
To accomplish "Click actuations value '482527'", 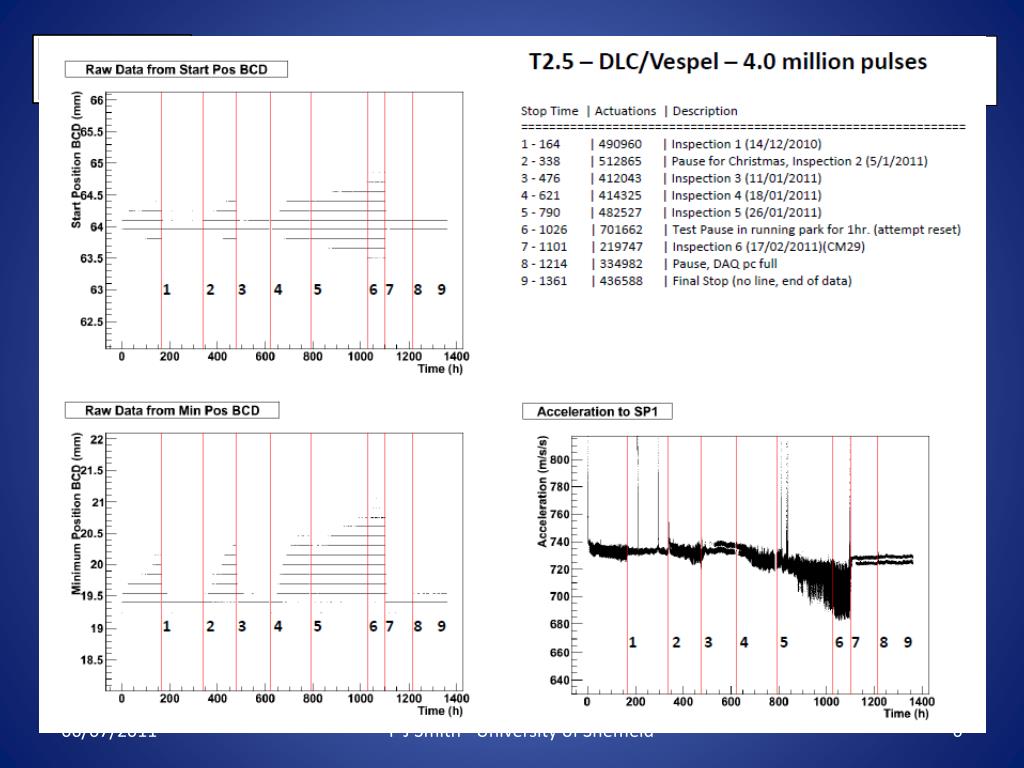I will (x=620, y=212).
